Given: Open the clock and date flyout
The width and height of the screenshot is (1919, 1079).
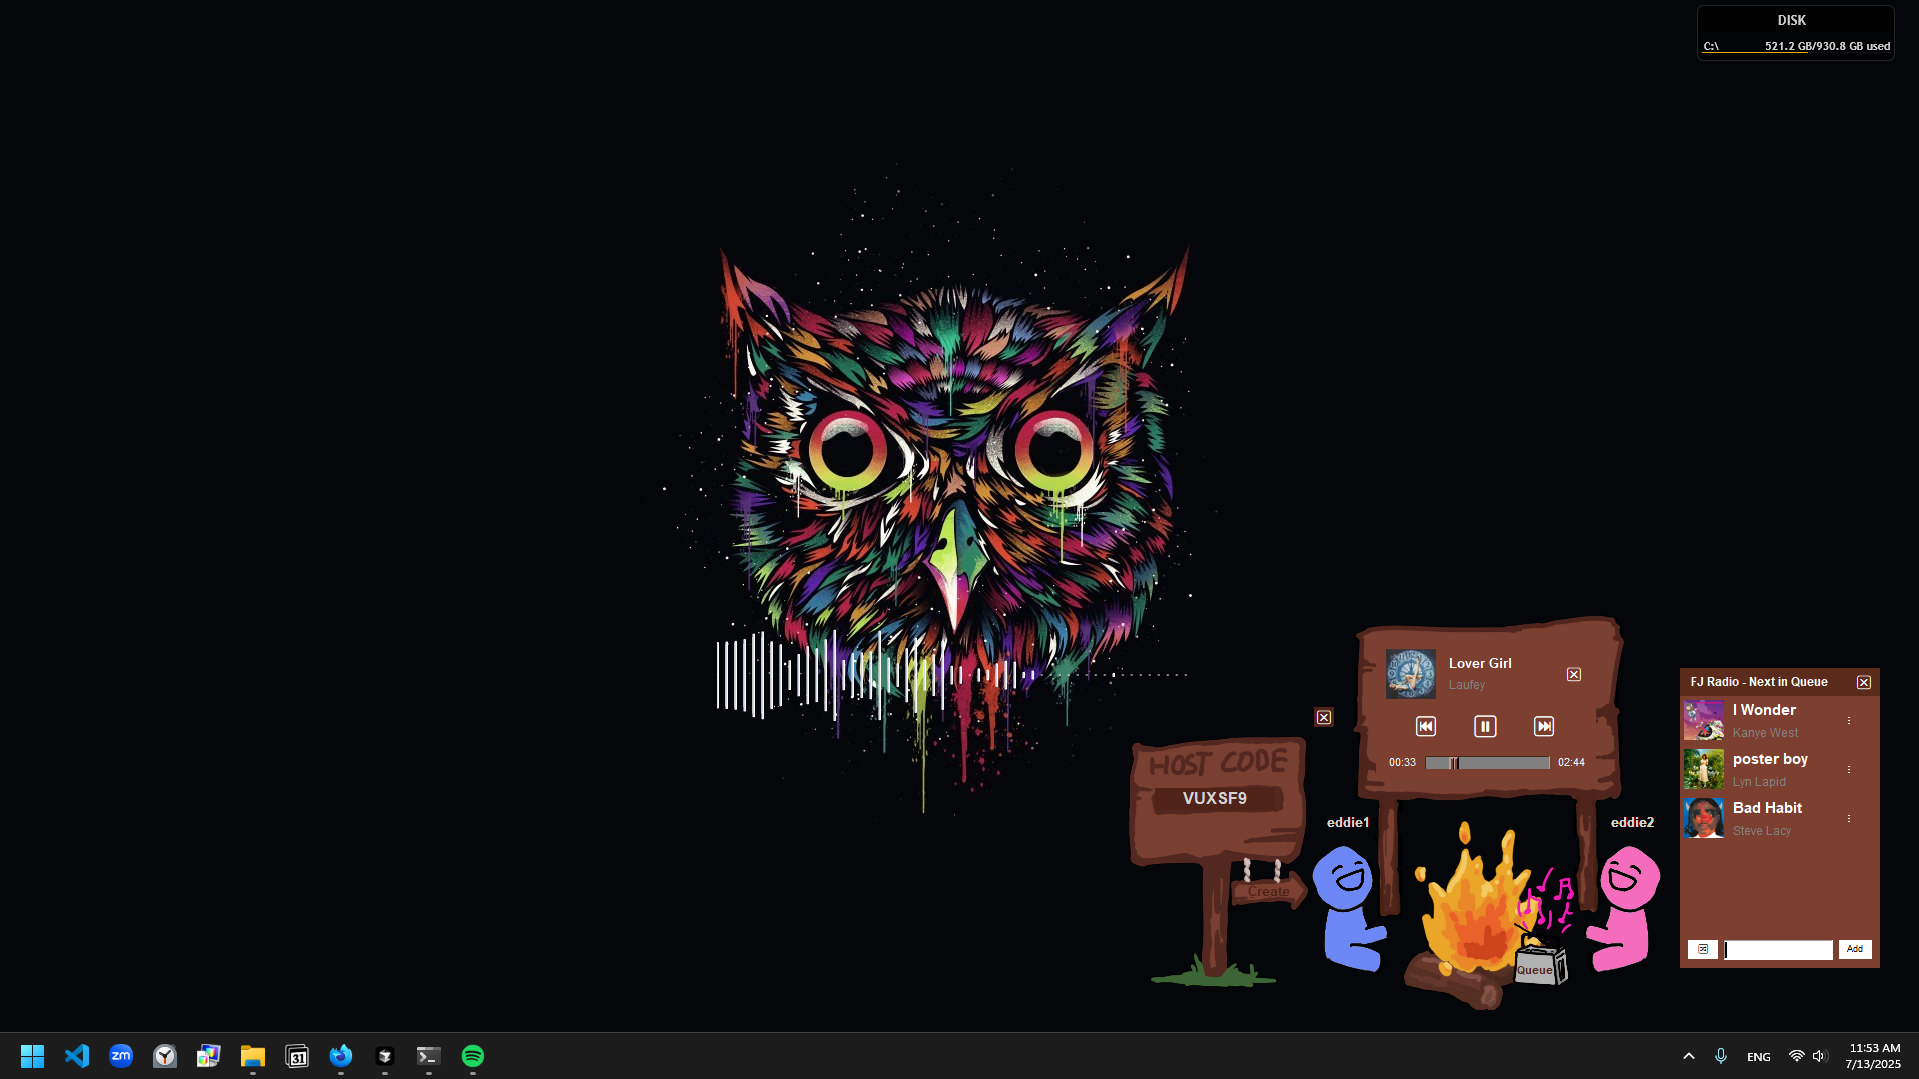Looking at the screenshot, I should pyautogui.click(x=1874, y=1056).
